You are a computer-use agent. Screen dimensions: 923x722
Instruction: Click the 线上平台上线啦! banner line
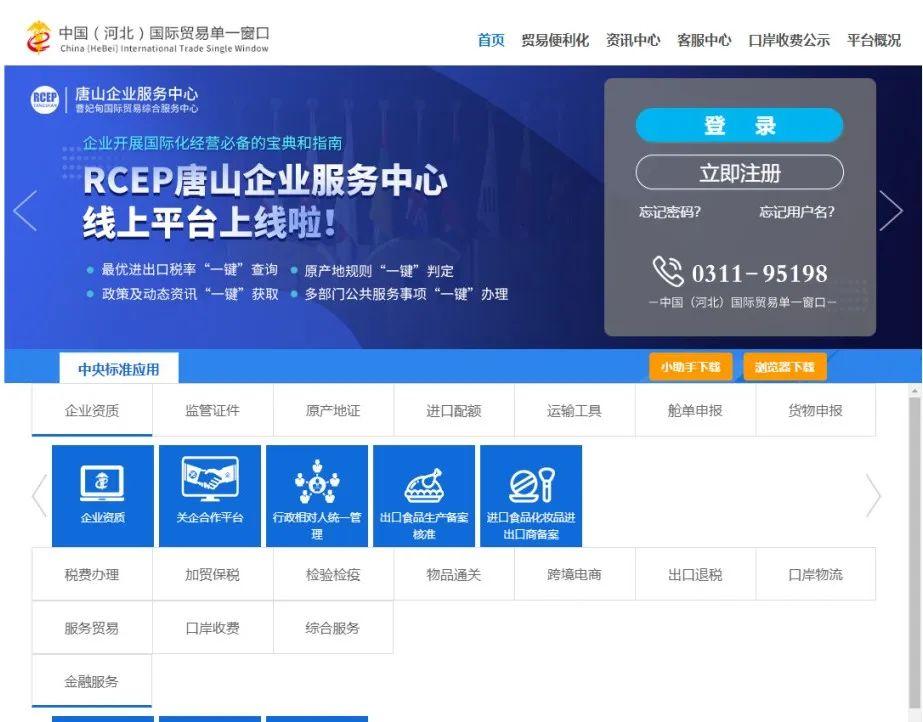tap(210, 223)
